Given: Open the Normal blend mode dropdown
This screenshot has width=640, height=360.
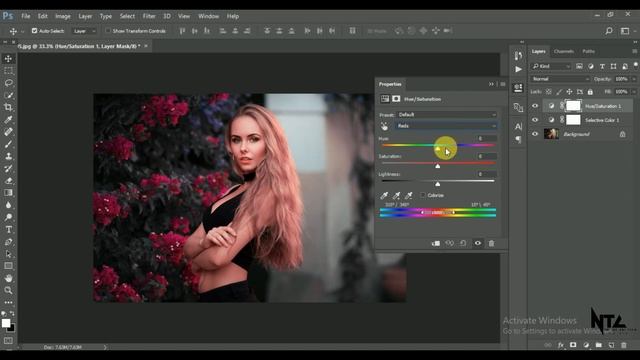Looking at the screenshot, I should pyautogui.click(x=560, y=79).
